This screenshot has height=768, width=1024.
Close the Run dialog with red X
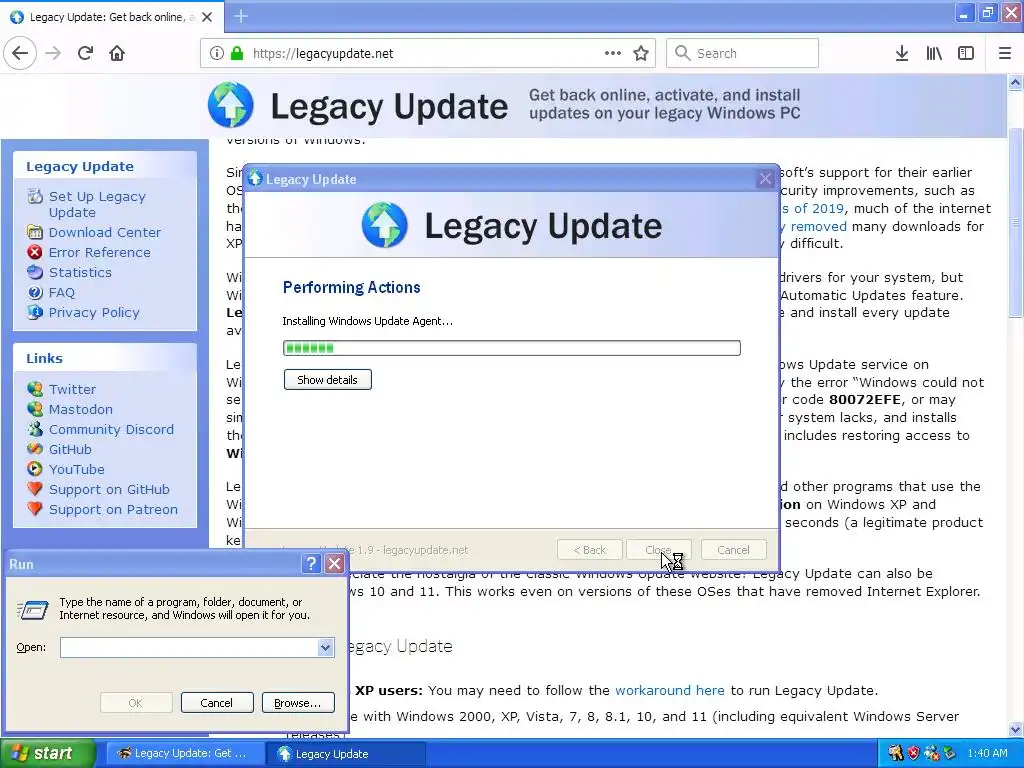[334, 564]
